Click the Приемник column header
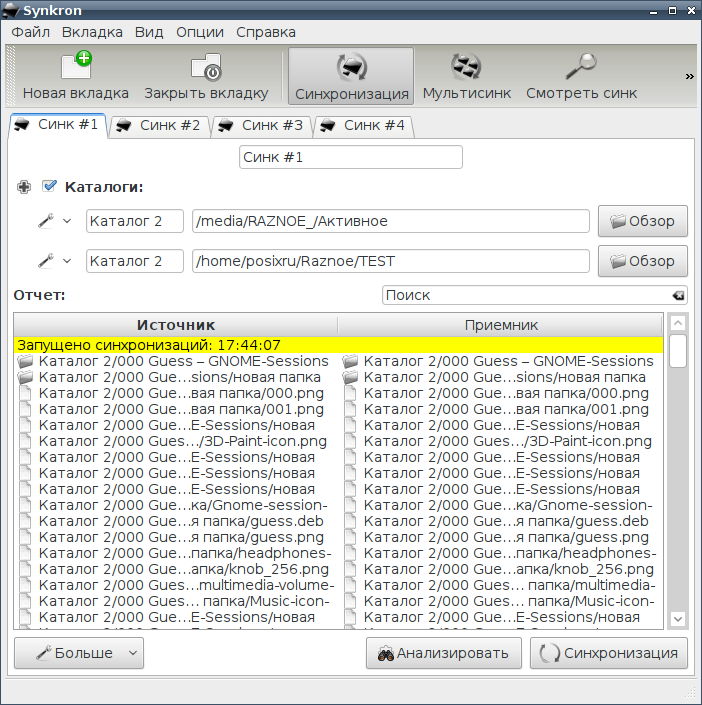Viewport: 702px width, 705px height. tap(501, 325)
